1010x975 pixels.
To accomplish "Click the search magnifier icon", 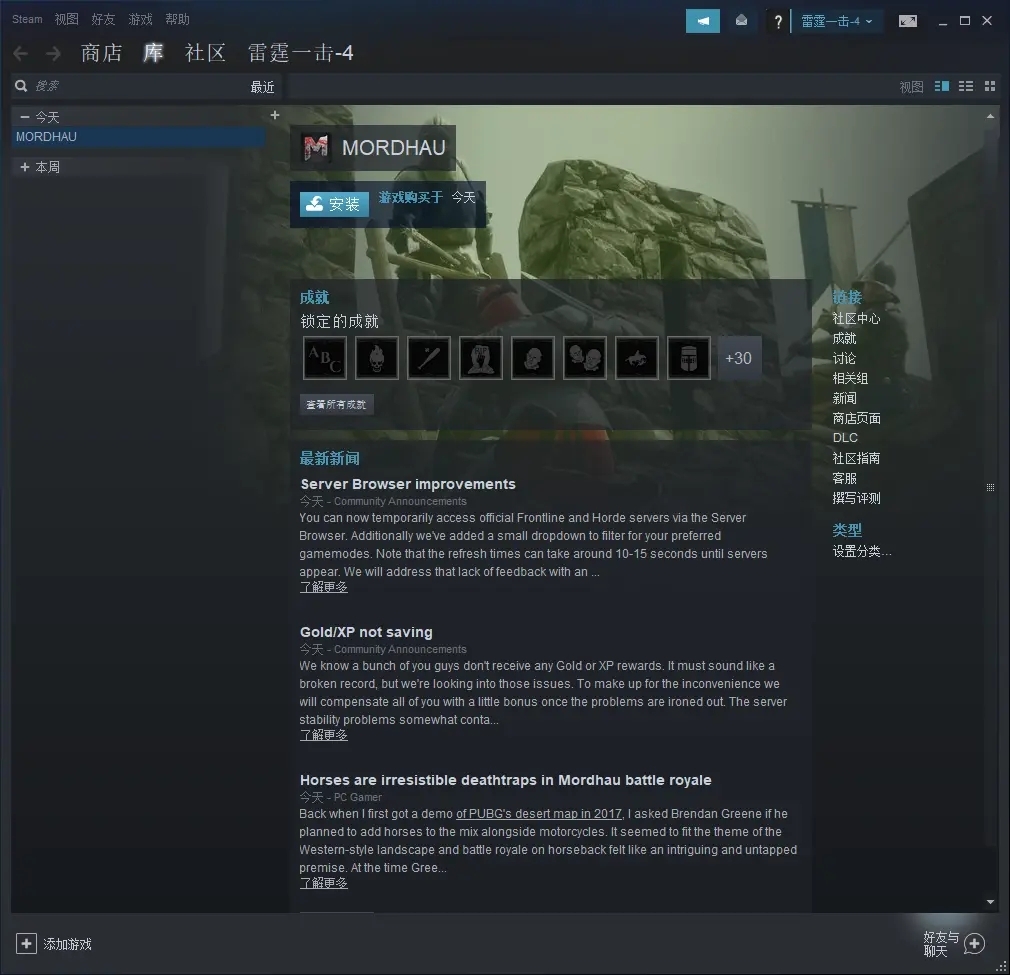I will [21, 86].
